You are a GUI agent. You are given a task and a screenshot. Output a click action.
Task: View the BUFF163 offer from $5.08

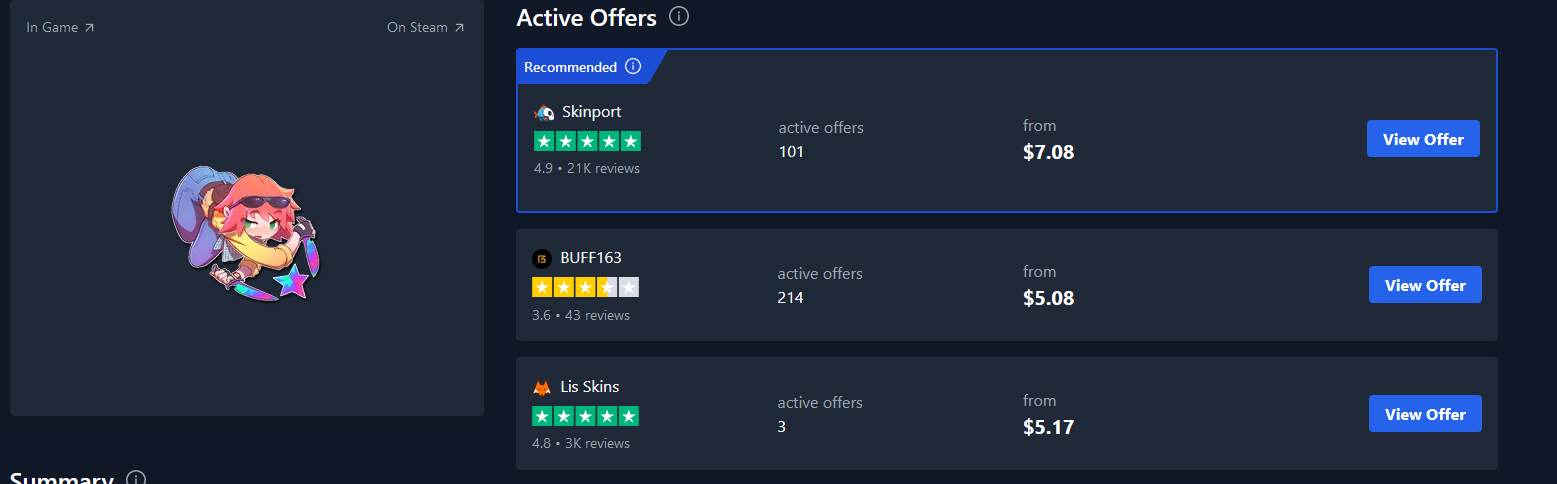[1424, 285]
